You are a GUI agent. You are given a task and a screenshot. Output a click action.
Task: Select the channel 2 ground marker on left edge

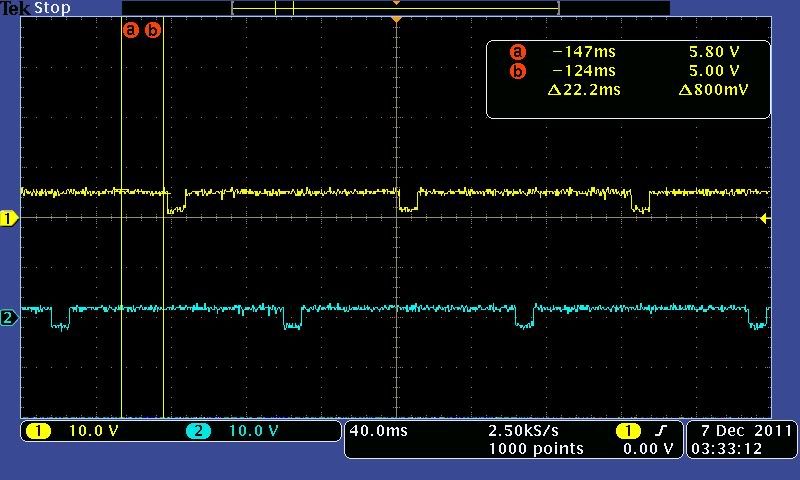pyautogui.click(x=9, y=318)
